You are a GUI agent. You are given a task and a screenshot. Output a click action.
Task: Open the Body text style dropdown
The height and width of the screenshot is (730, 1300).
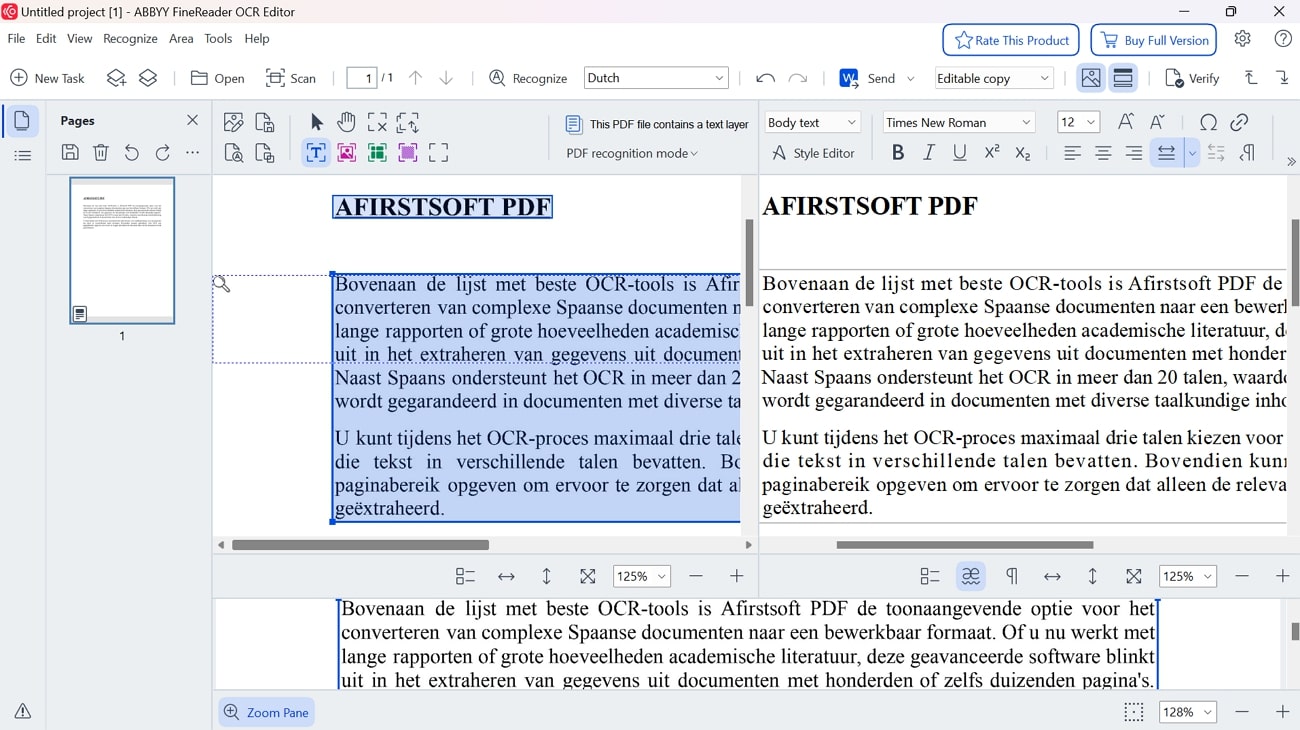pyautogui.click(x=813, y=122)
